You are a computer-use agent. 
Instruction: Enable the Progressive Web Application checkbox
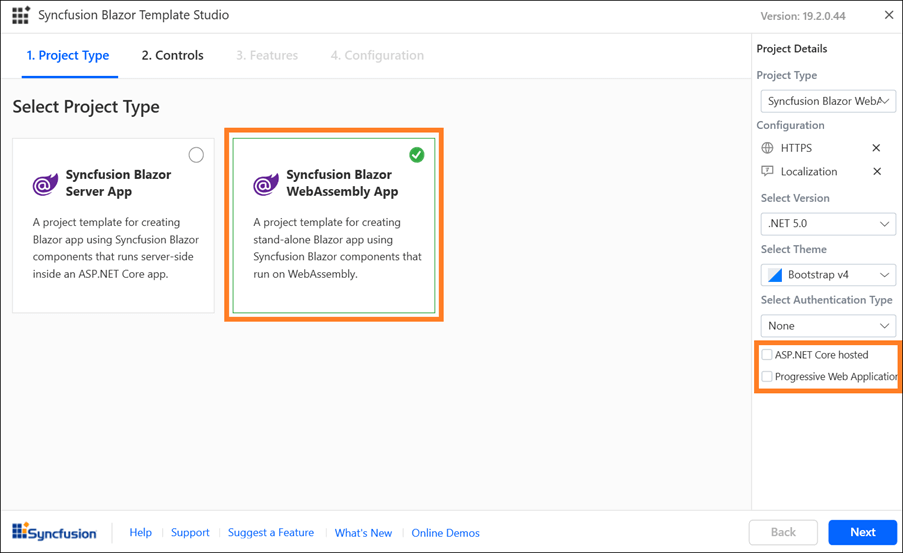[x=767, y=377]
